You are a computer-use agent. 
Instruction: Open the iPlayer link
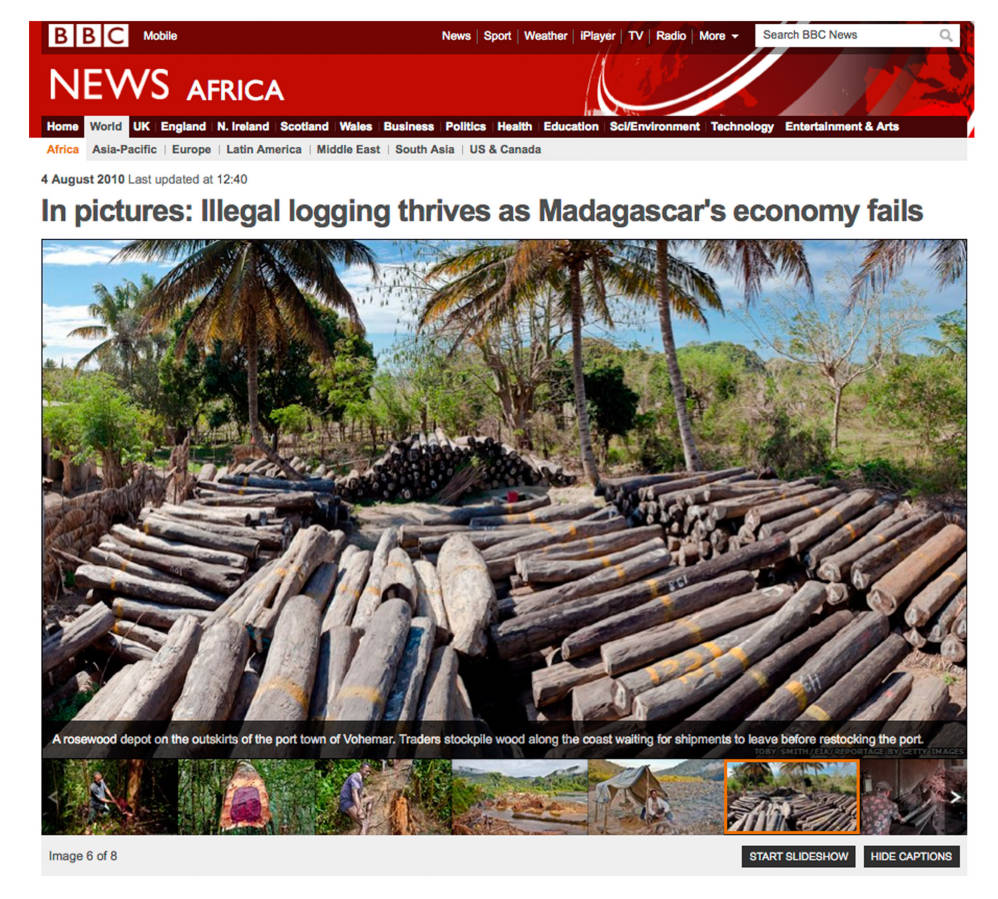click(x=597, y=36)
